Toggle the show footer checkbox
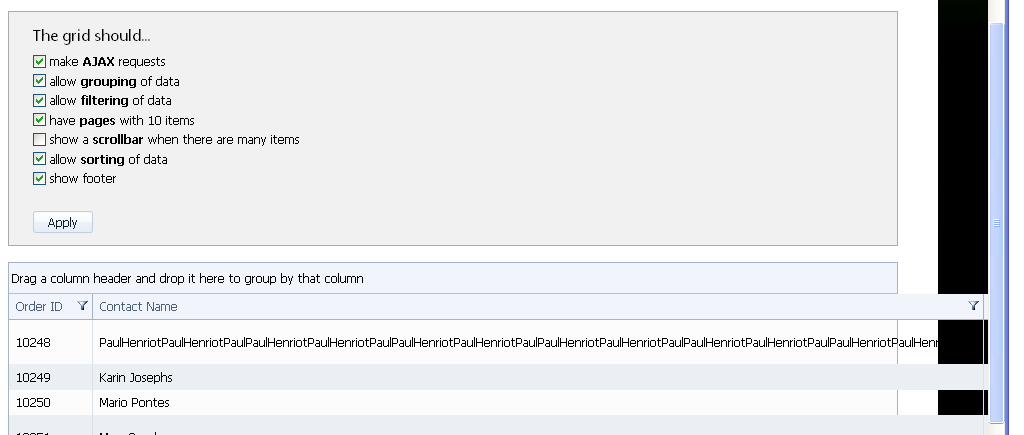 point(39,178)
